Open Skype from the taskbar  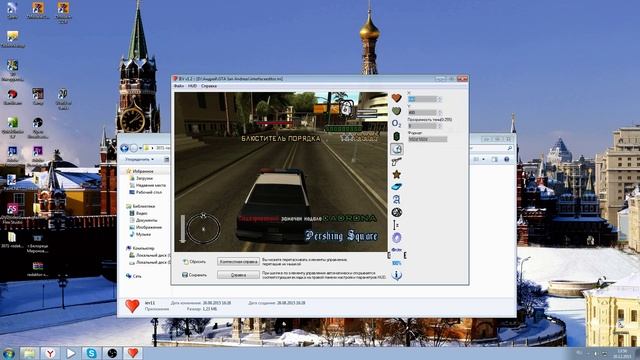click(x=91, y=353)
